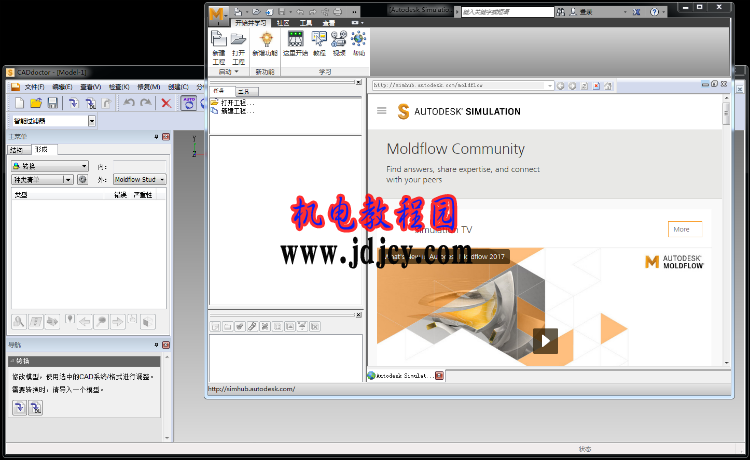Pin the CADdoctor main menu panel

tap(156, 137)
